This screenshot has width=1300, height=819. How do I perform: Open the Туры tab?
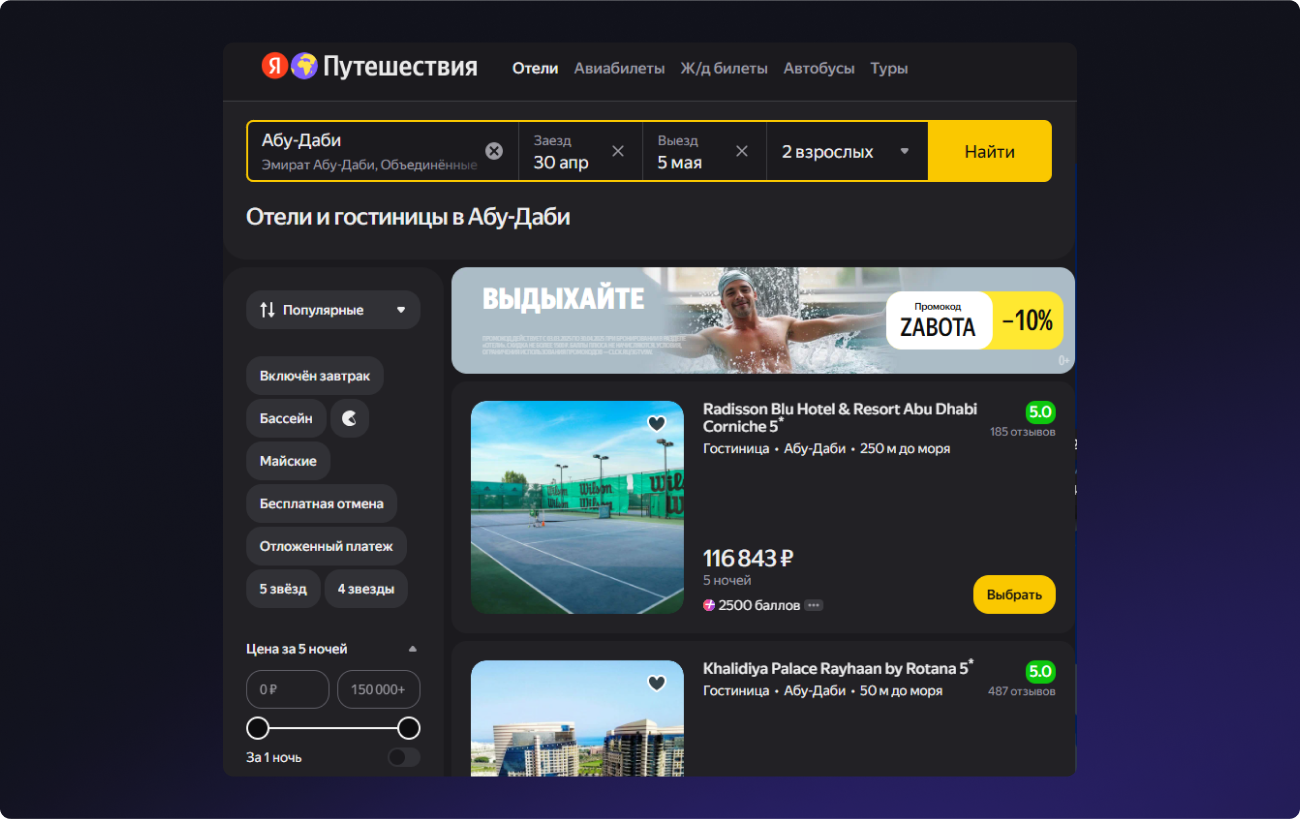pos(888,69)
